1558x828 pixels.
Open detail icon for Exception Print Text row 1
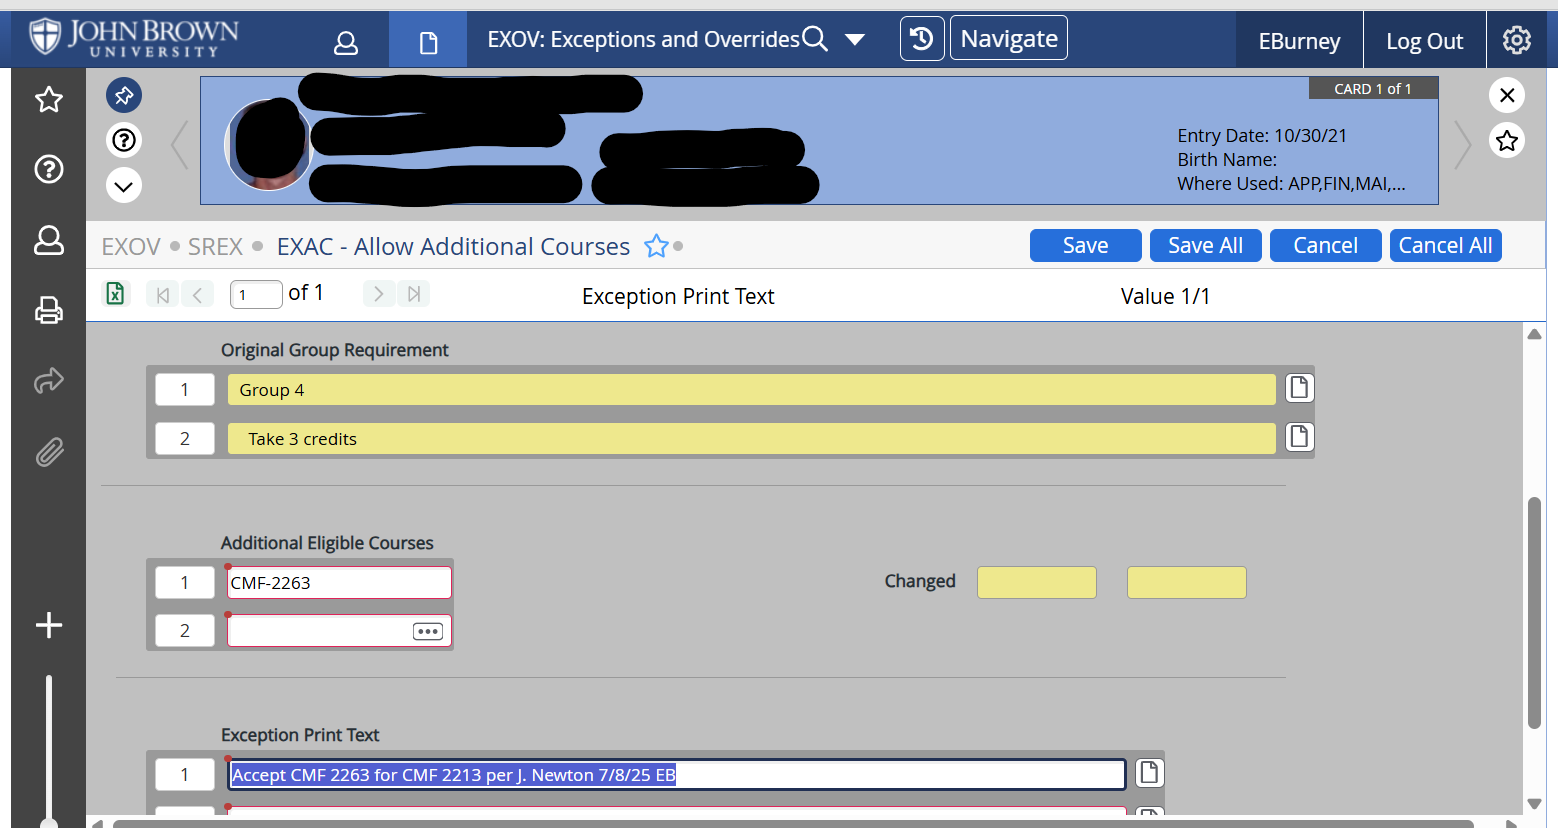tap(1149, 773)
